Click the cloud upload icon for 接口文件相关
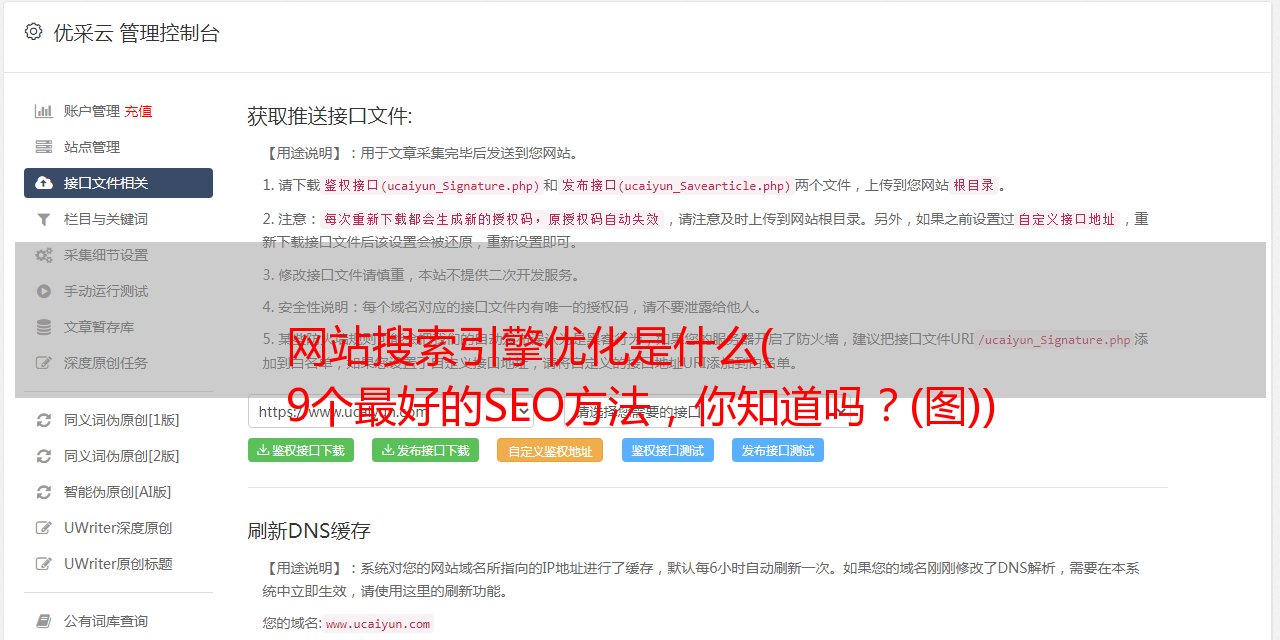1280x640 pixels. [44, 183]
